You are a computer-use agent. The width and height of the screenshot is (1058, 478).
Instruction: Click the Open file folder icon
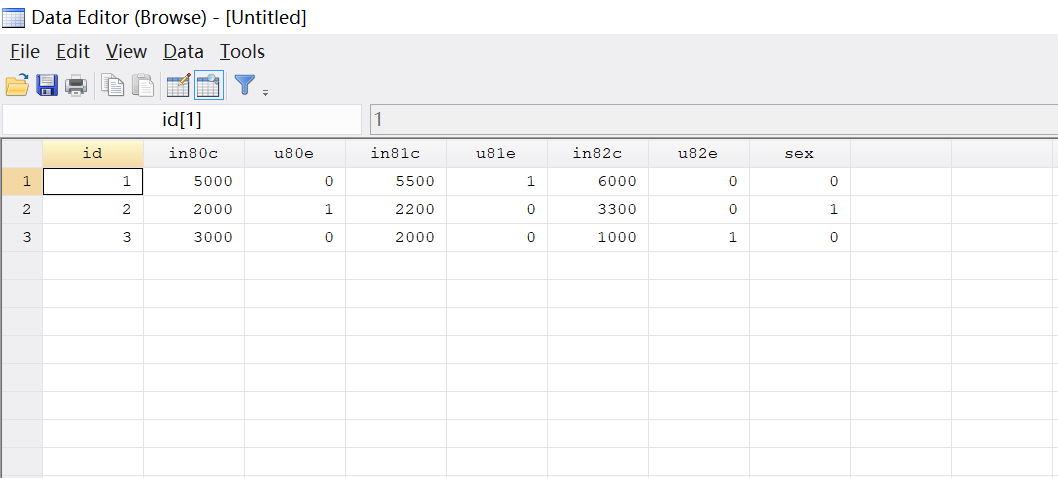point(17,86)
